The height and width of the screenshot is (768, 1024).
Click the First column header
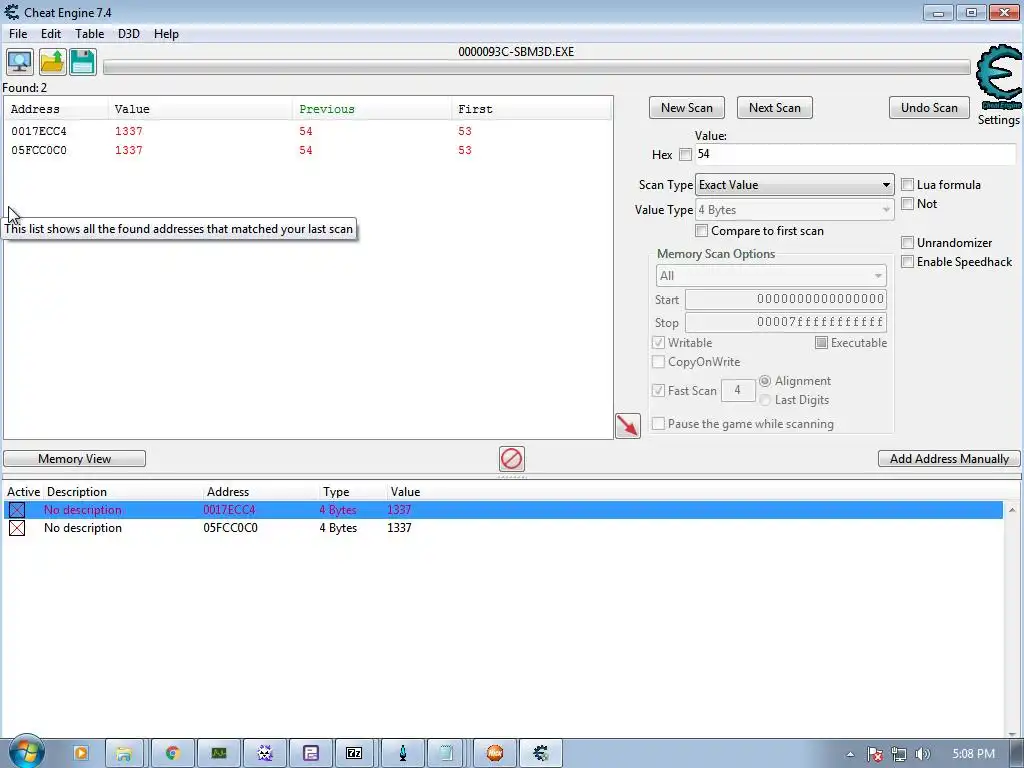coord(531,109)
